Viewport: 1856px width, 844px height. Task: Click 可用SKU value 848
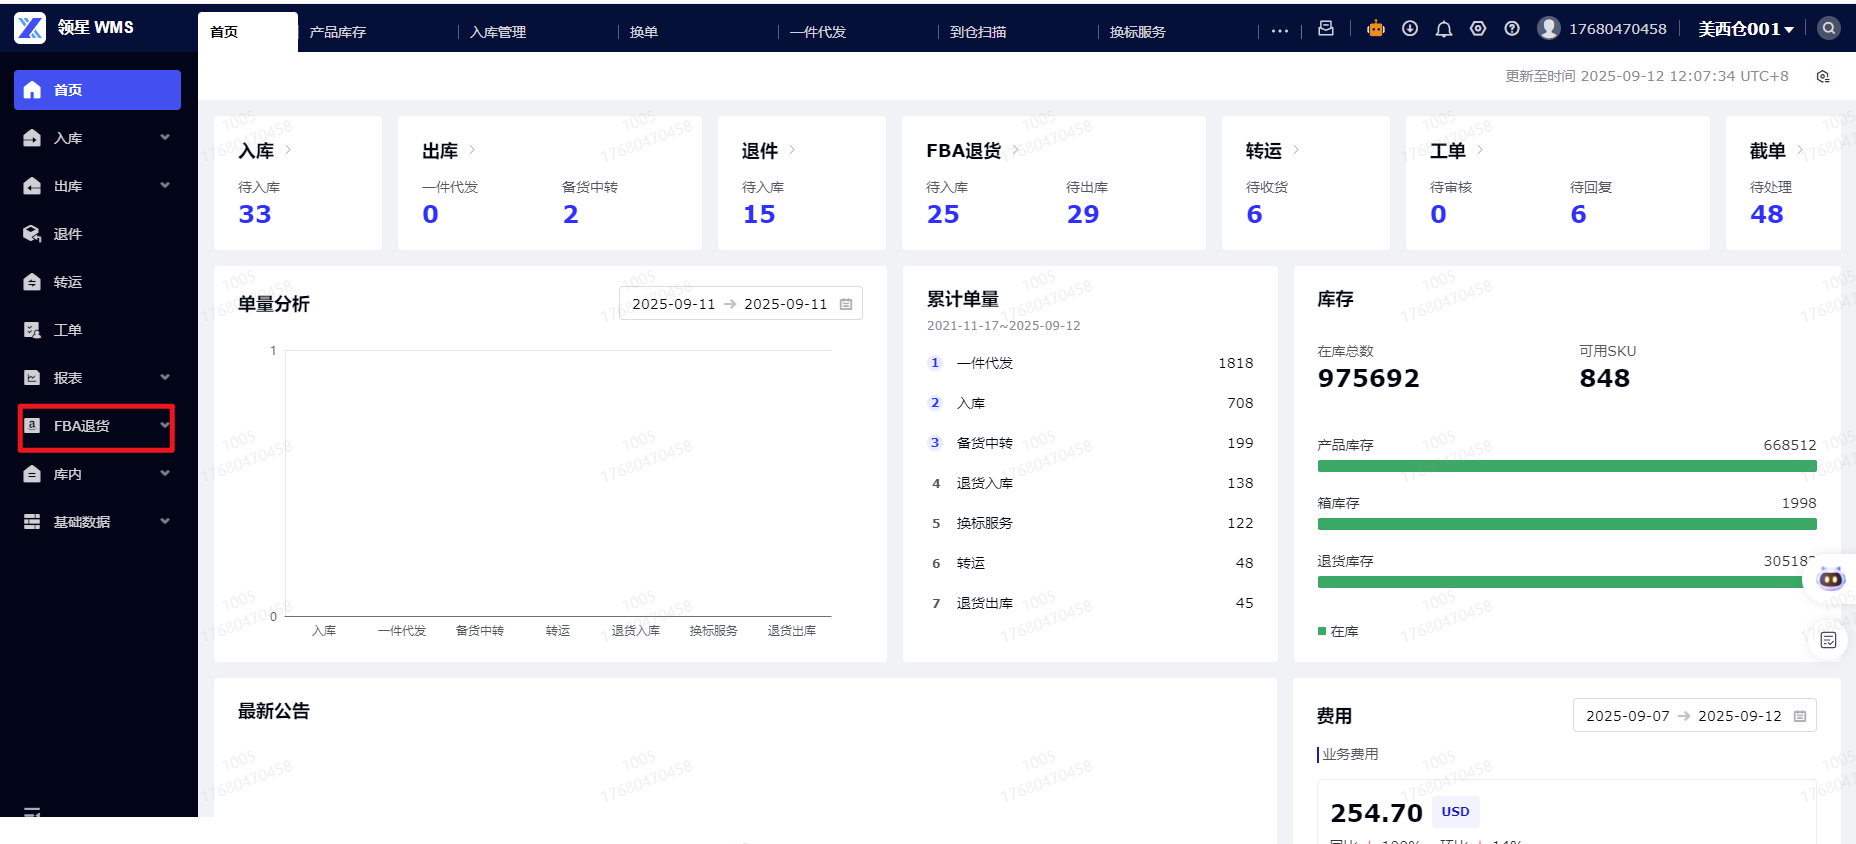(x=1605, y=378)
